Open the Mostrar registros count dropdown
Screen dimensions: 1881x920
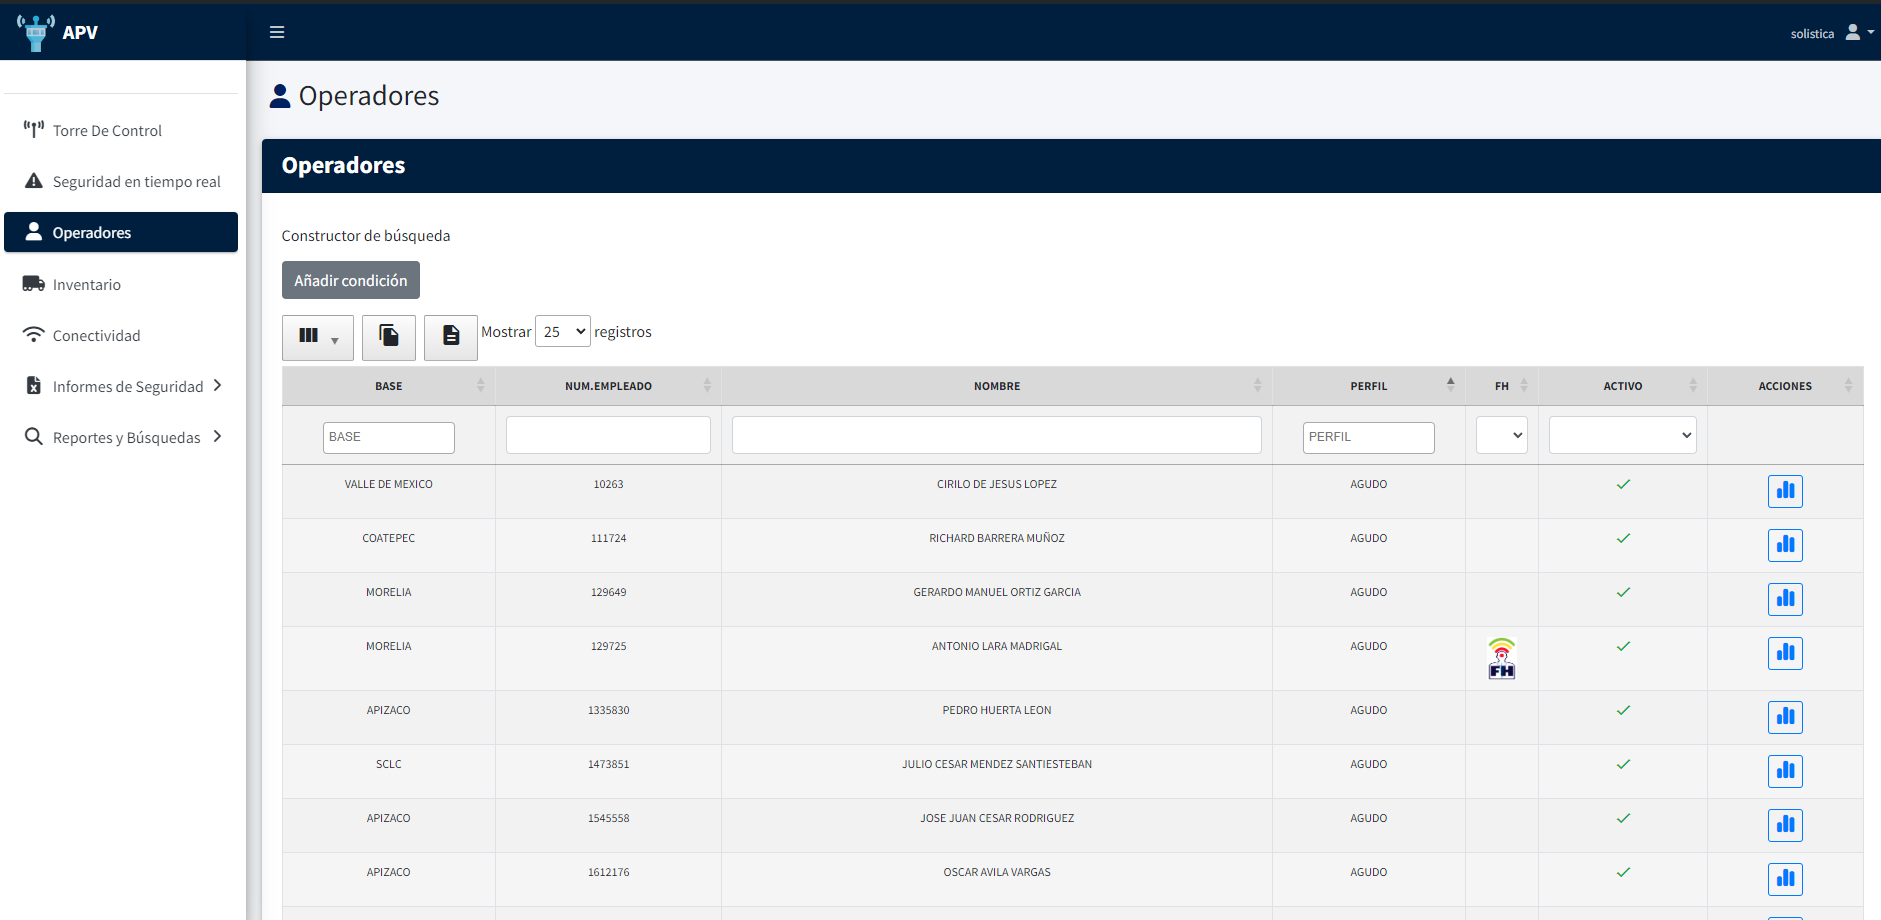[x=563, y=331]
